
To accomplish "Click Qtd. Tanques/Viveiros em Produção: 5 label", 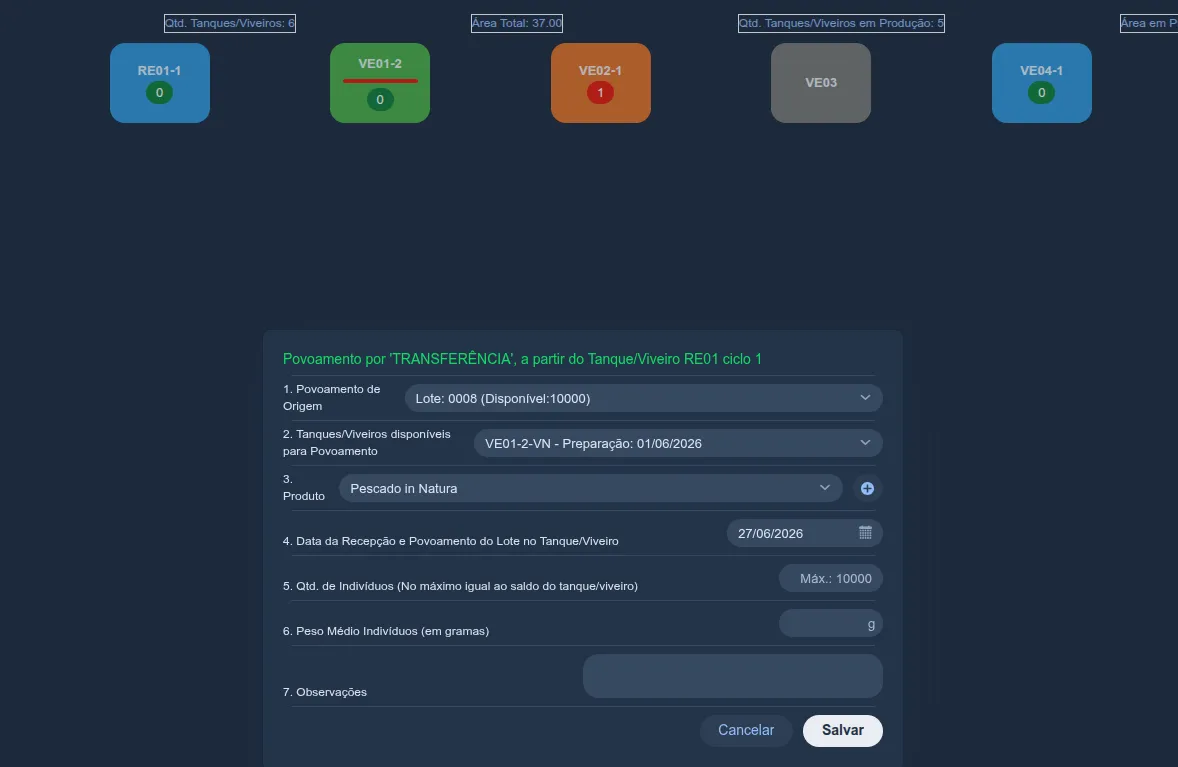I will (x=841, y=23).
